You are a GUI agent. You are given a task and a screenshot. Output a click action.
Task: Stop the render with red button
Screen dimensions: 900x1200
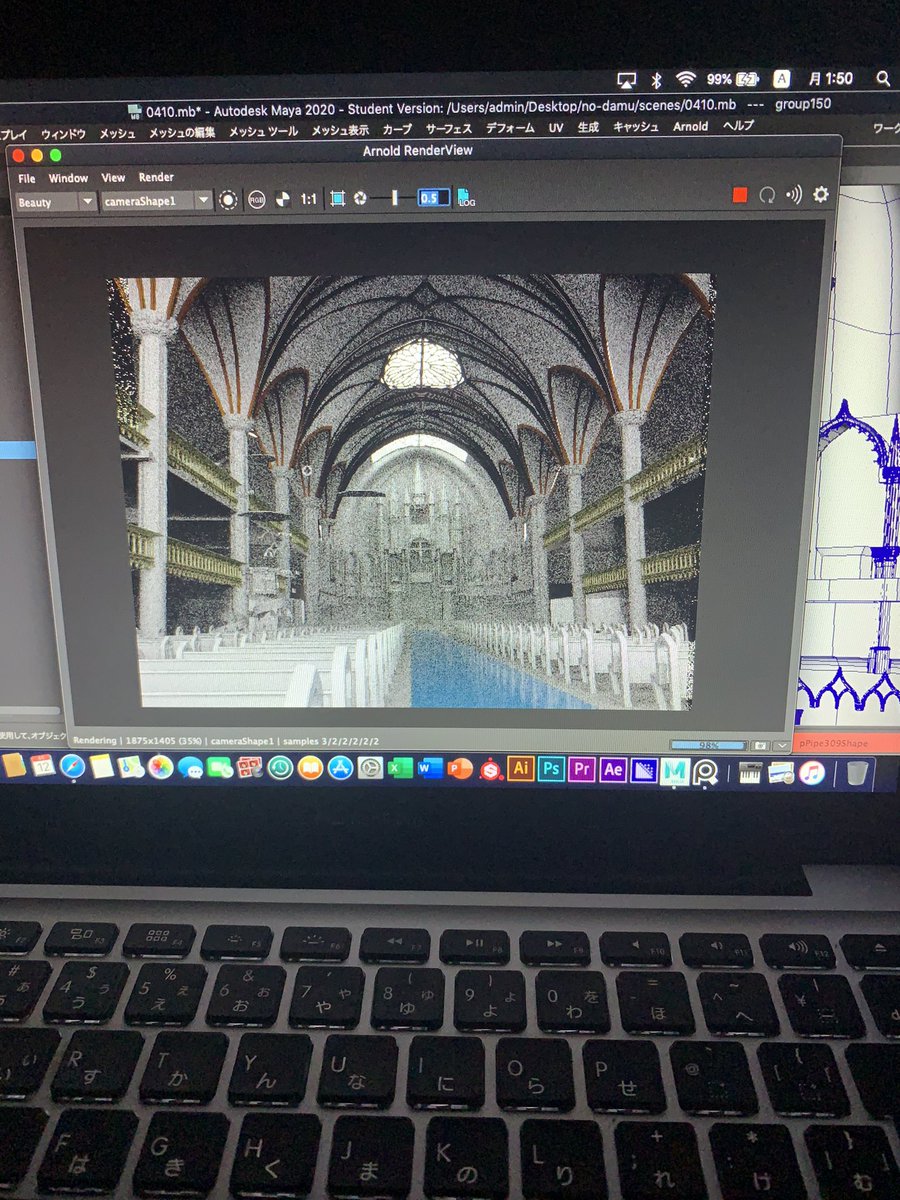point(740,195)
